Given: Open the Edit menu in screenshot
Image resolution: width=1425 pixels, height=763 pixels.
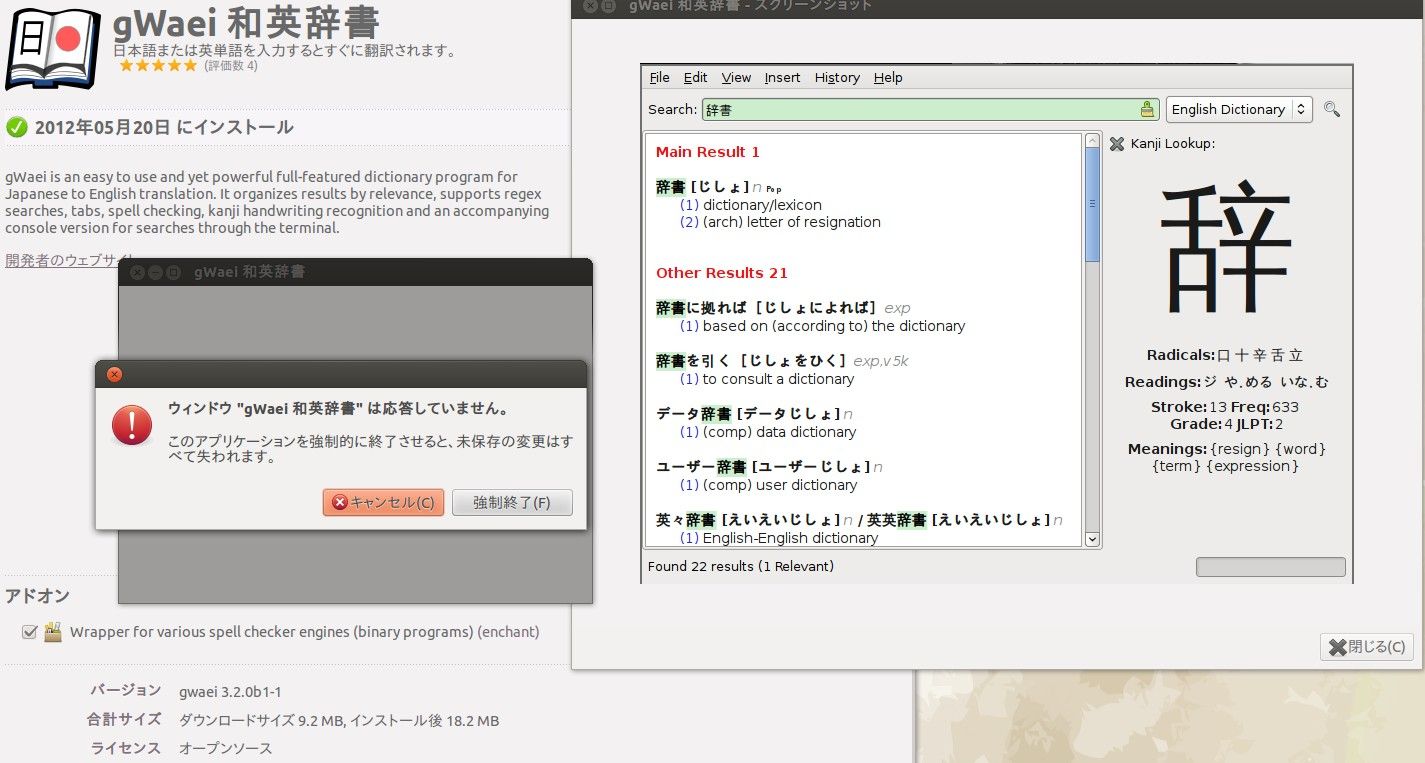Looking at the screenshot, I should (695, 77).
